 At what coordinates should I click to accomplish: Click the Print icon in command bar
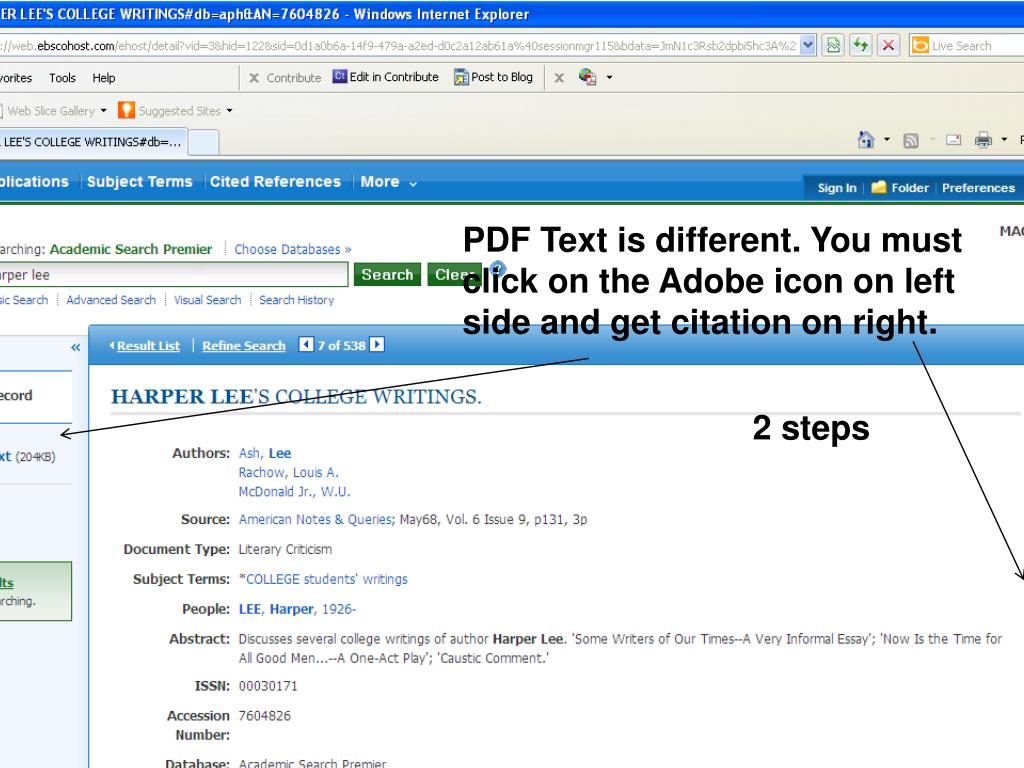[983, 139]
